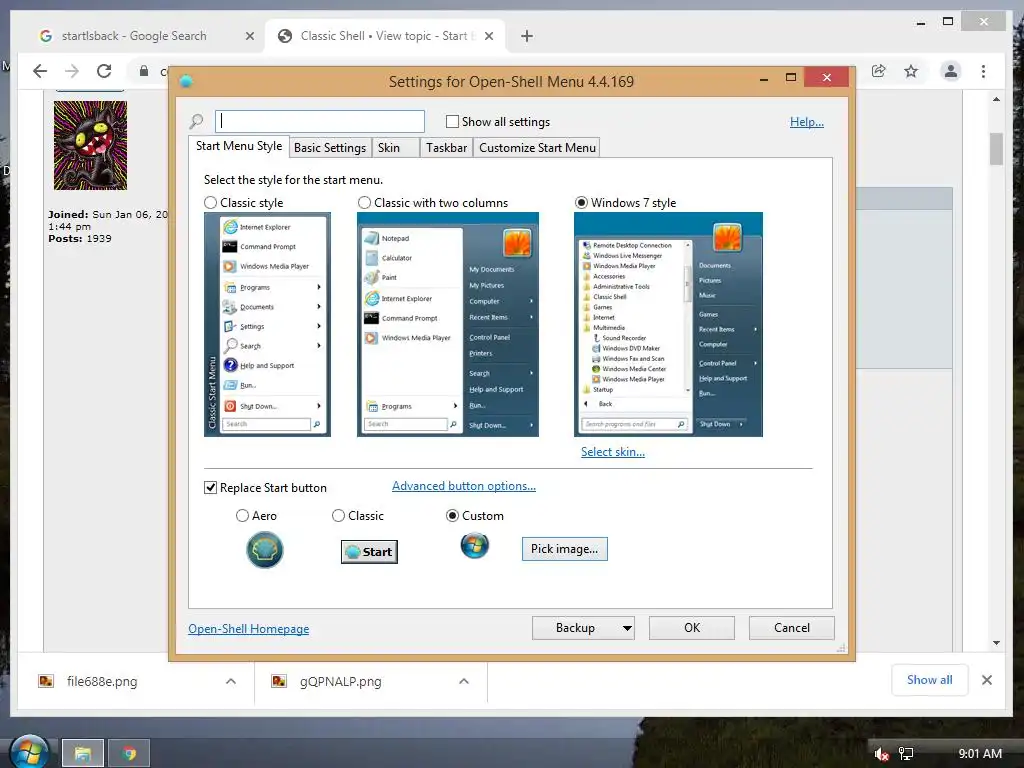Select the Classic style radio button

[x=210, y=202]
